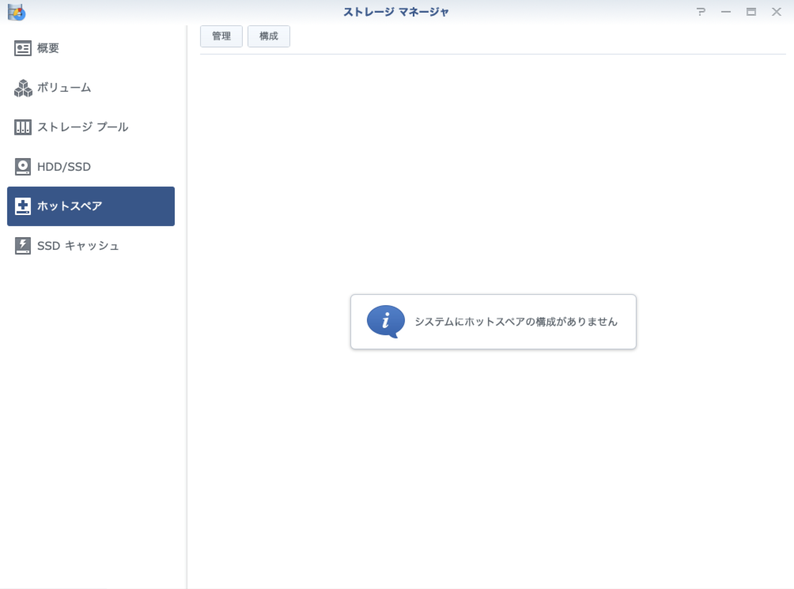Screen dimensions: 794x589
Task: Click the Overview (概要) icon in sidebar
Action: point(22,48)
